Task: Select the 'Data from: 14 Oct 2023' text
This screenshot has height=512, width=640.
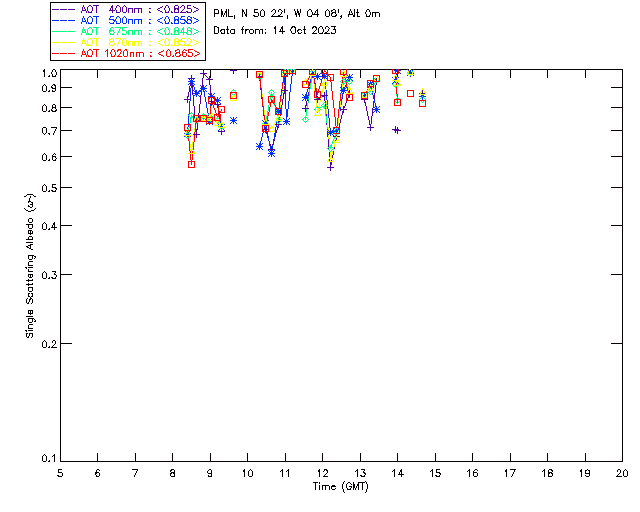Action: (x=275, y=30)
